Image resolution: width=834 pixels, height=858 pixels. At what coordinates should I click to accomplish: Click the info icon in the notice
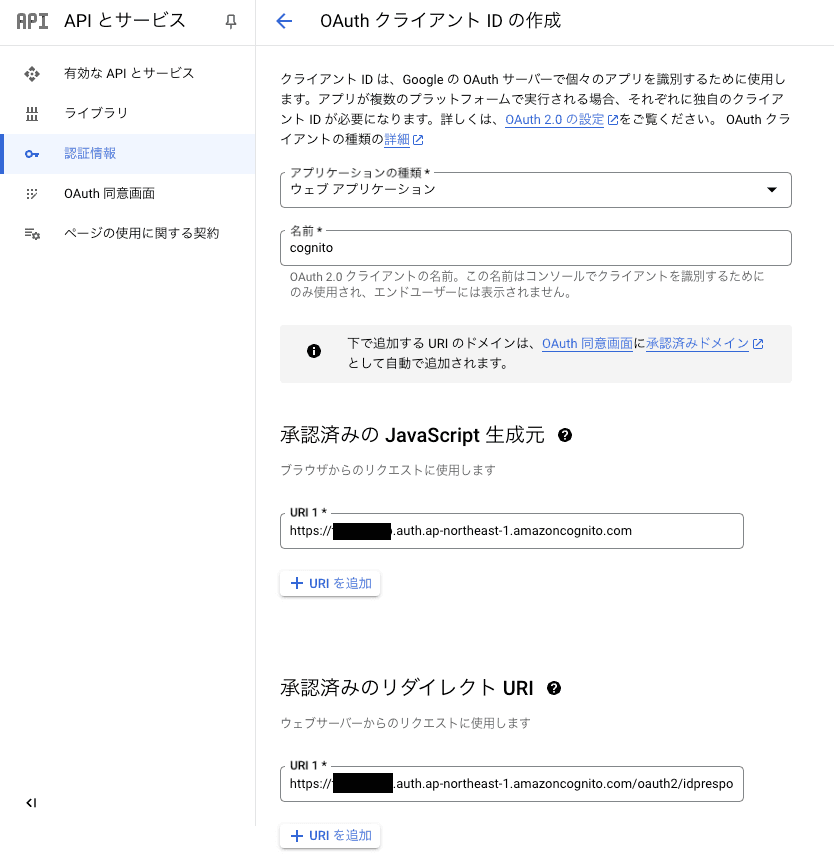(314, 351)
